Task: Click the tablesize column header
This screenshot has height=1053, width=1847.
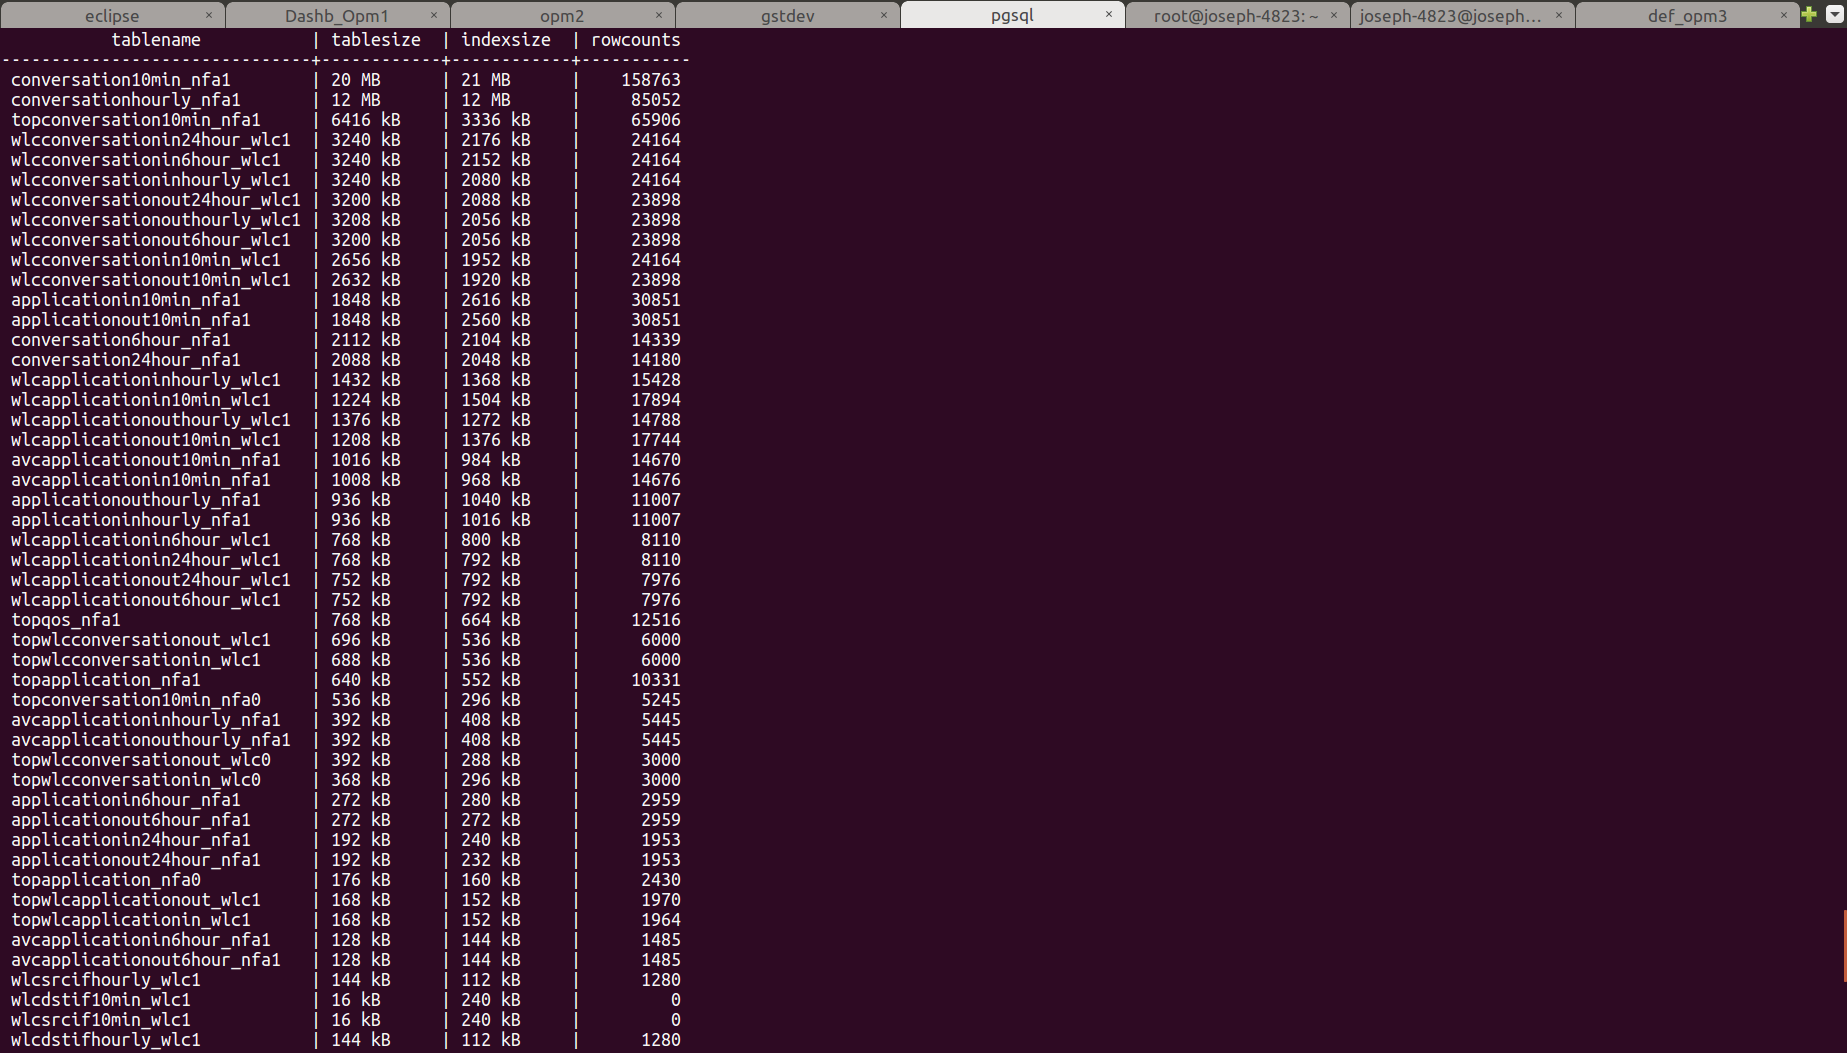Action: click(376, 40)
